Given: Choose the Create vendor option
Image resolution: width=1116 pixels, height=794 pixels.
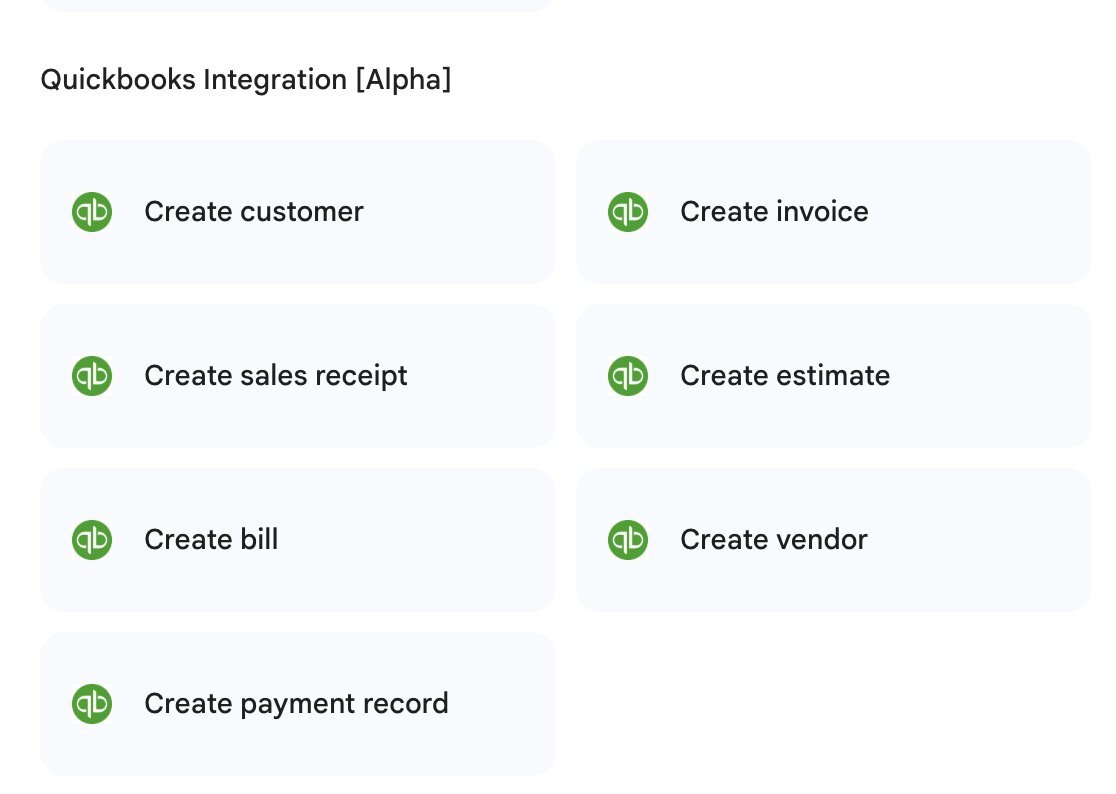Looking at the screenshot, I should click(774, 540).
